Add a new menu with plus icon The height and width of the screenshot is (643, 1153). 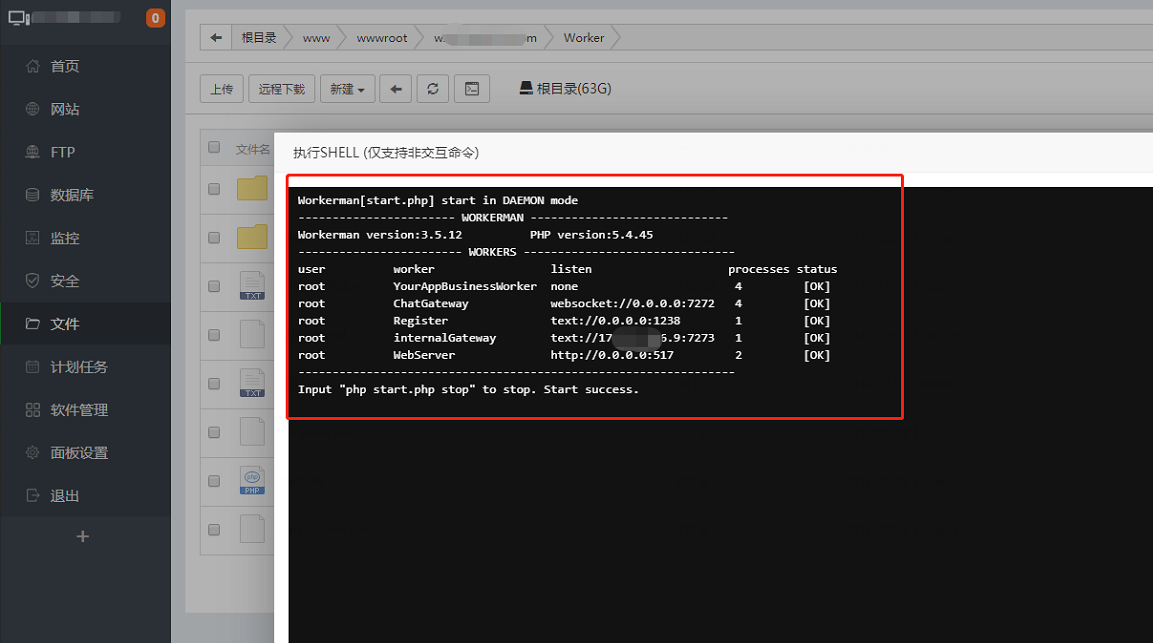click(x=83, y=537)
